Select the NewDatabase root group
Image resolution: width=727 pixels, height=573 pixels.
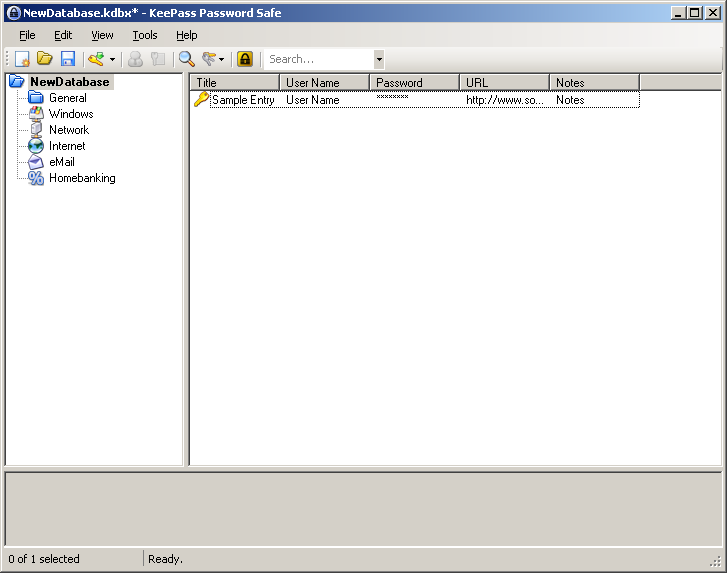click(70, 82)
